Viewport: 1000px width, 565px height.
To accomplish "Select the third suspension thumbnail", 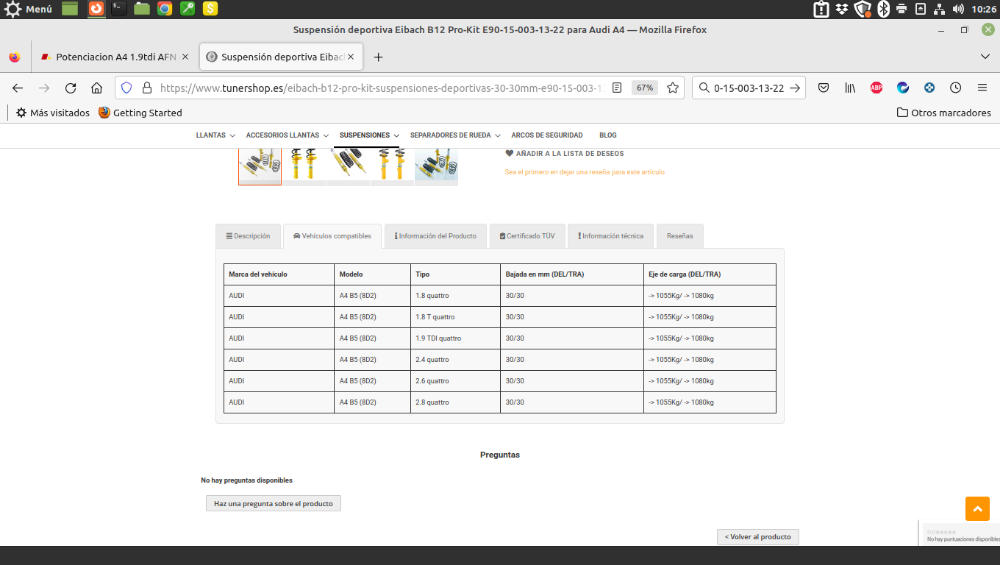I will pyautogui.click(x=348, y=166).
